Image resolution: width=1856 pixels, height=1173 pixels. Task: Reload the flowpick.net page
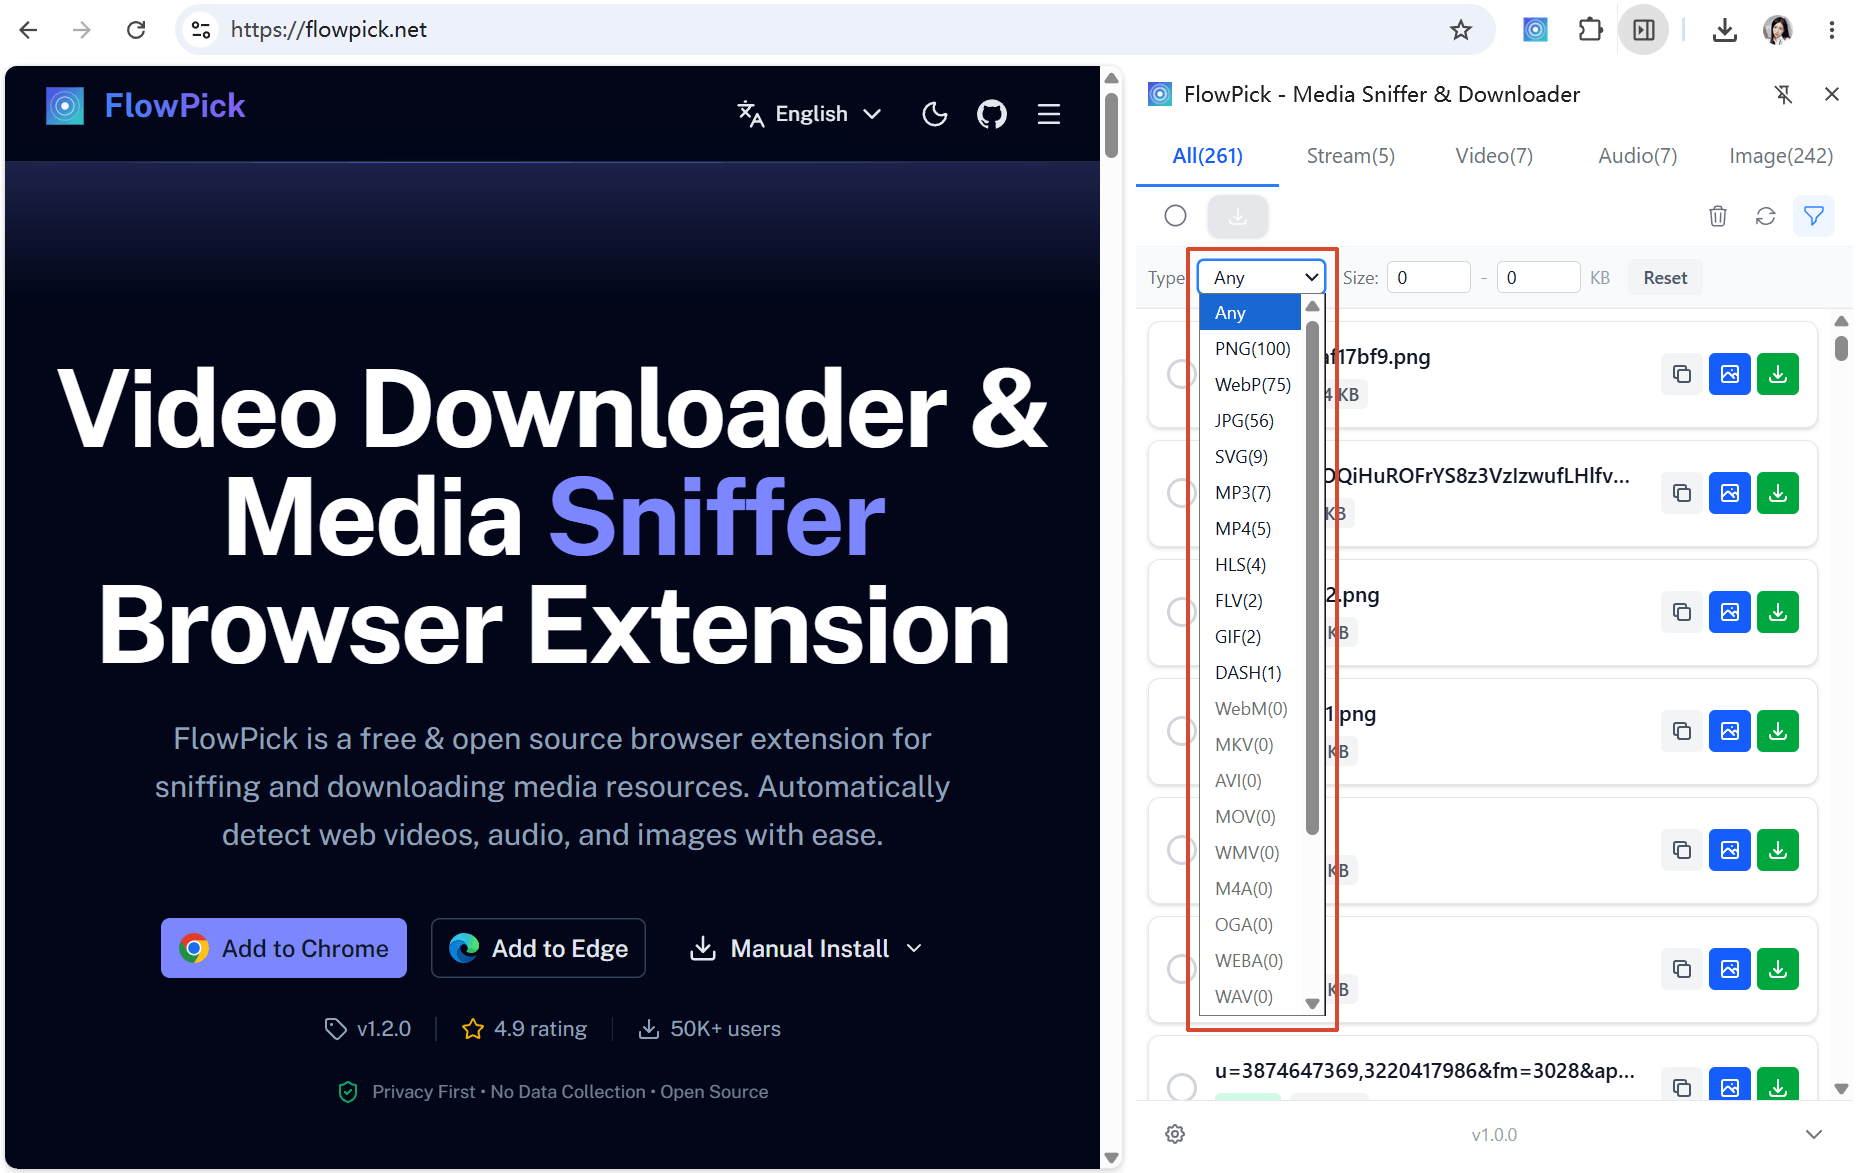136,30
